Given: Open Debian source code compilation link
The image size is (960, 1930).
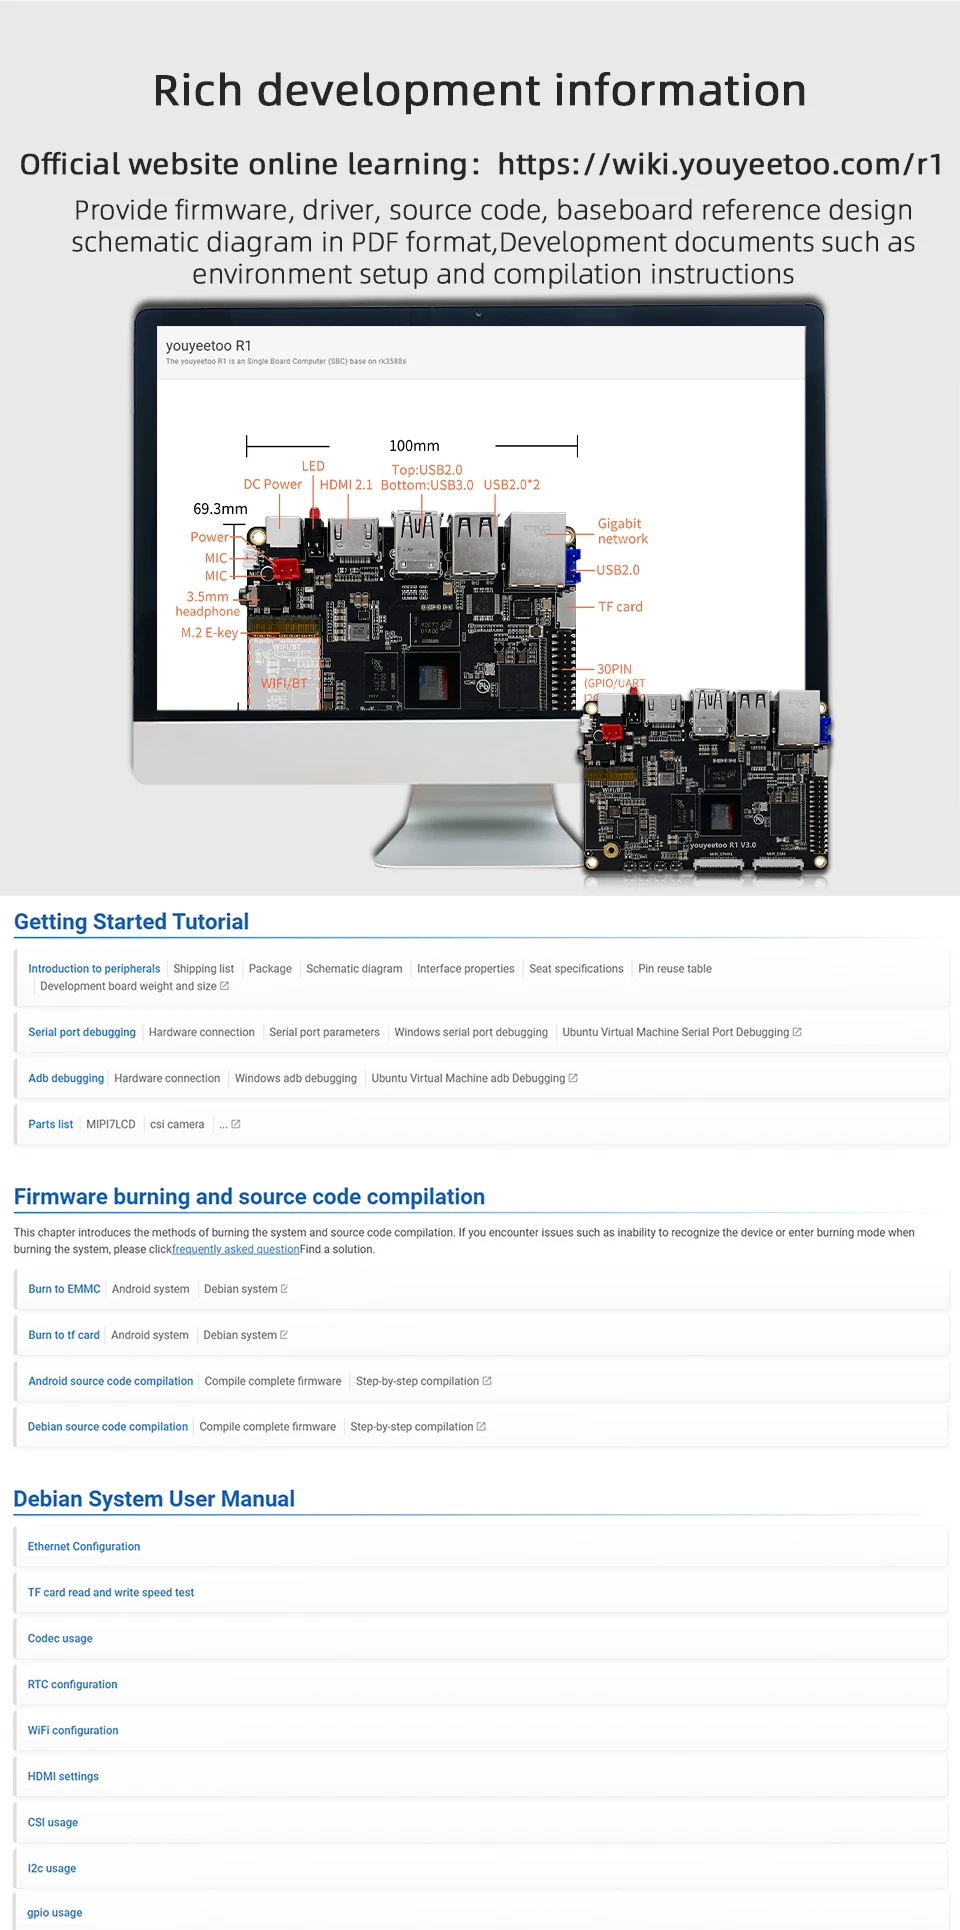Looking at the screenshot, I should (108, 1427).
